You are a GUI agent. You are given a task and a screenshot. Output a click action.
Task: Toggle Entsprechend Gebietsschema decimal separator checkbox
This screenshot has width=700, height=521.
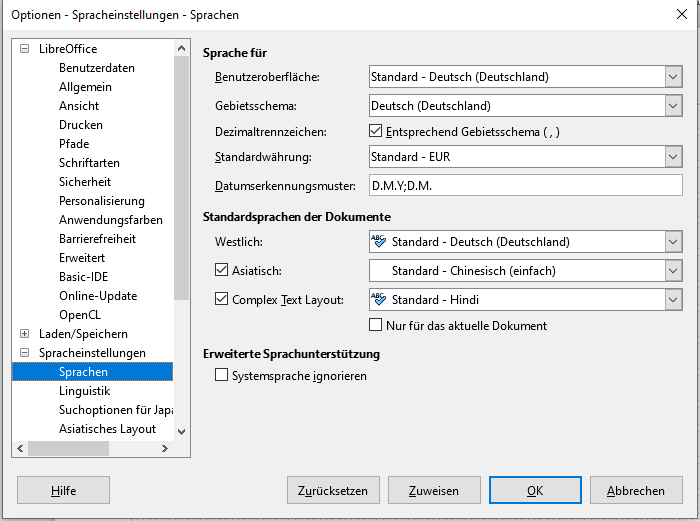(375, 131)
